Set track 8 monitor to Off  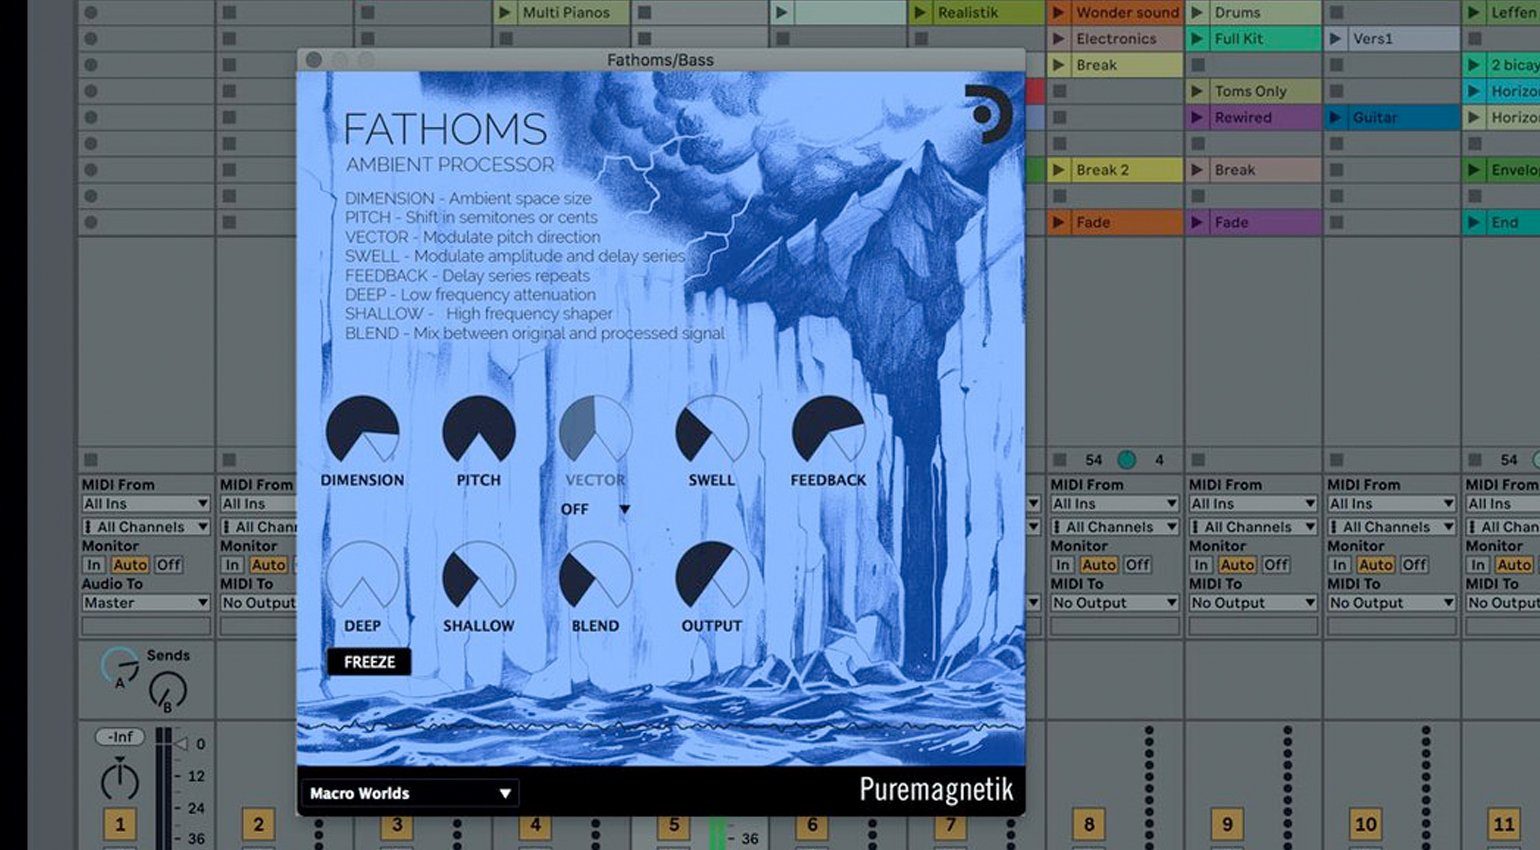coord(1138,565)
